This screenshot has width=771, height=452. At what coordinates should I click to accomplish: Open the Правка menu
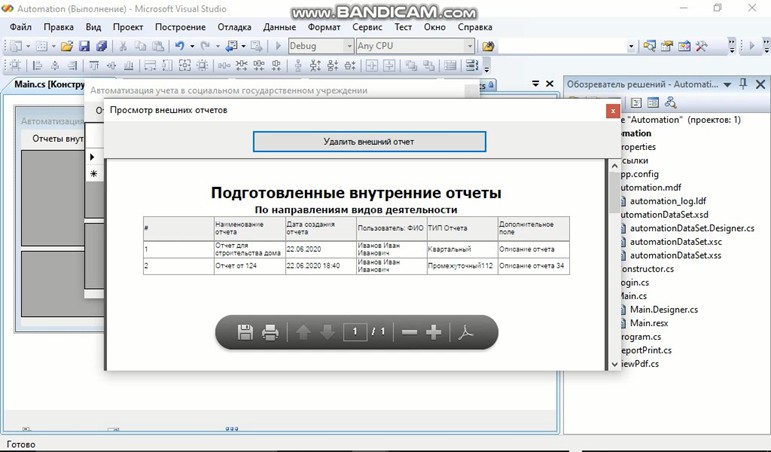pos(59,27)
